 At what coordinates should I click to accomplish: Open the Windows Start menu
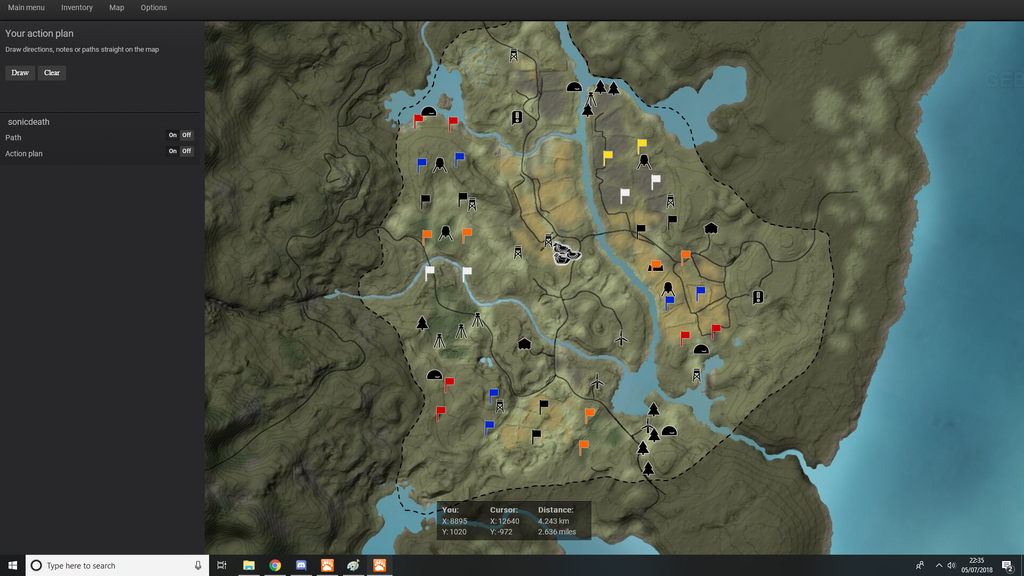(12, 566)
